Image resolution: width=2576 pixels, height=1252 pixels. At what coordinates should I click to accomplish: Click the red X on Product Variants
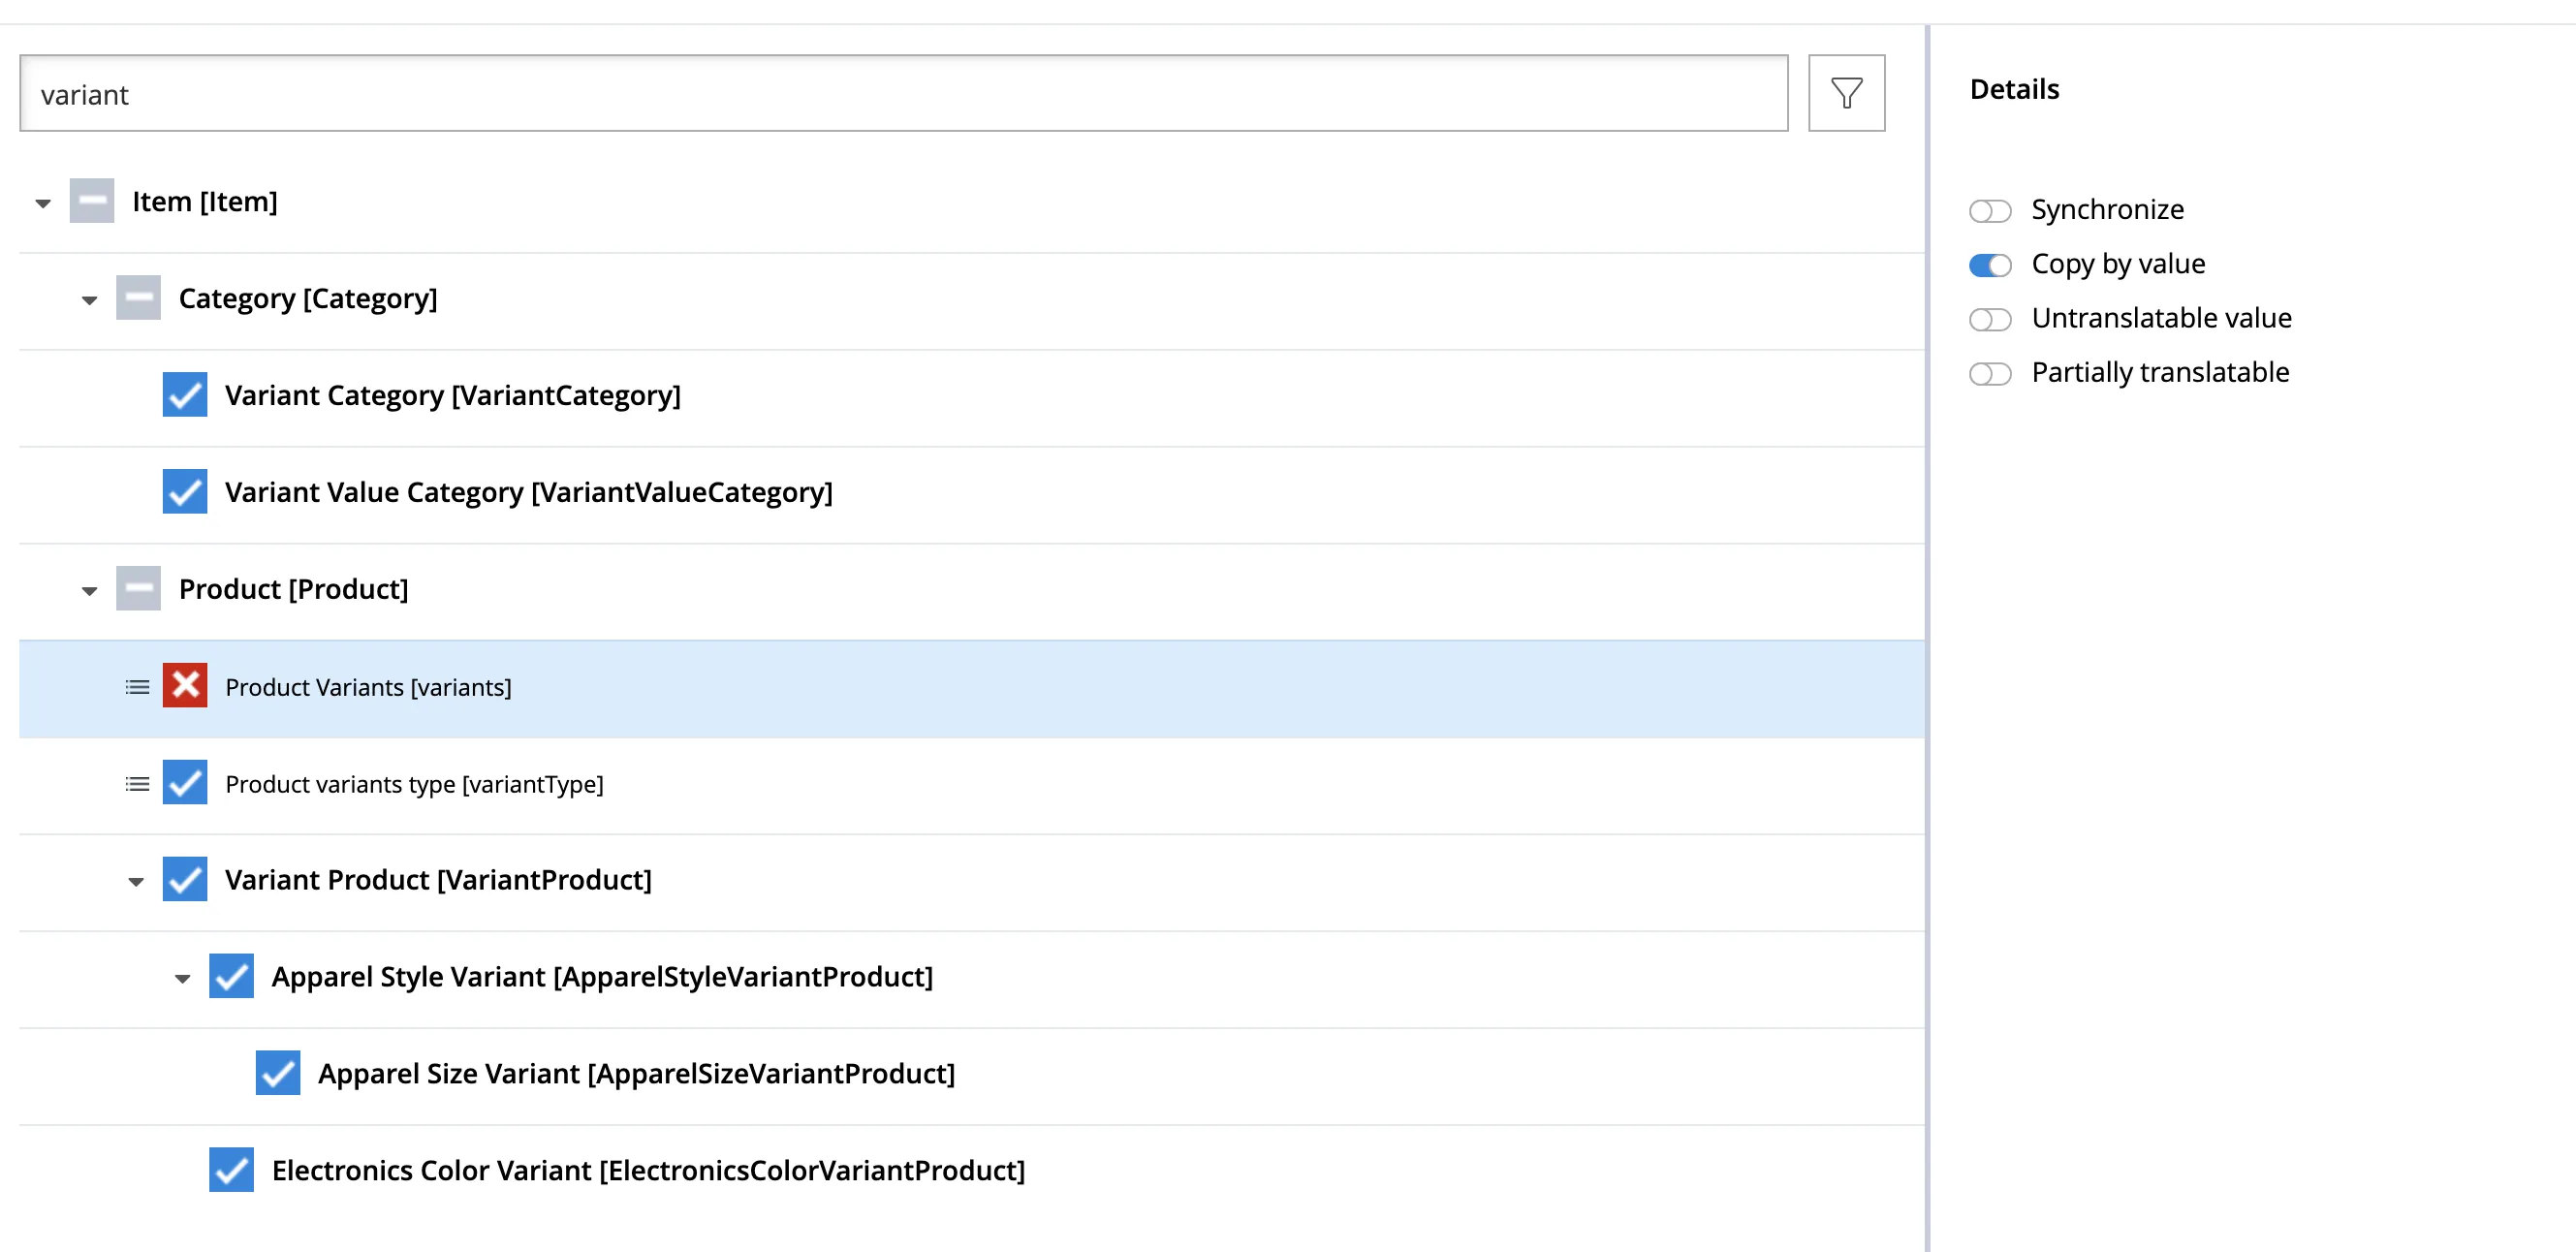click(x=185, y=686)
